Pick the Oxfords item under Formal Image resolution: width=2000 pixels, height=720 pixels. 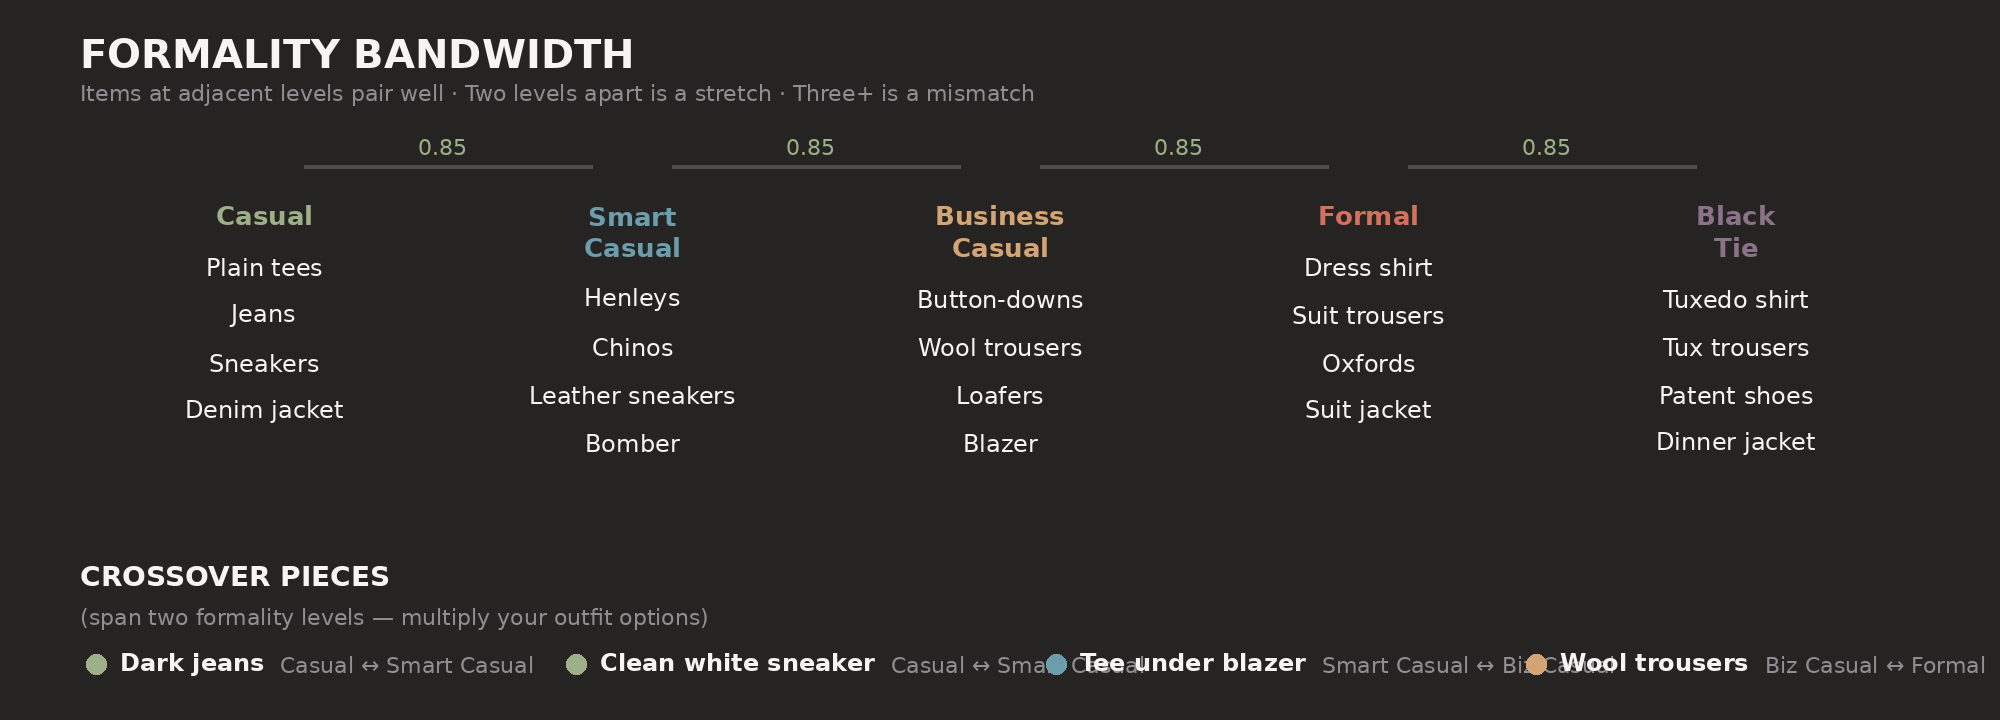pos(1368,364)
